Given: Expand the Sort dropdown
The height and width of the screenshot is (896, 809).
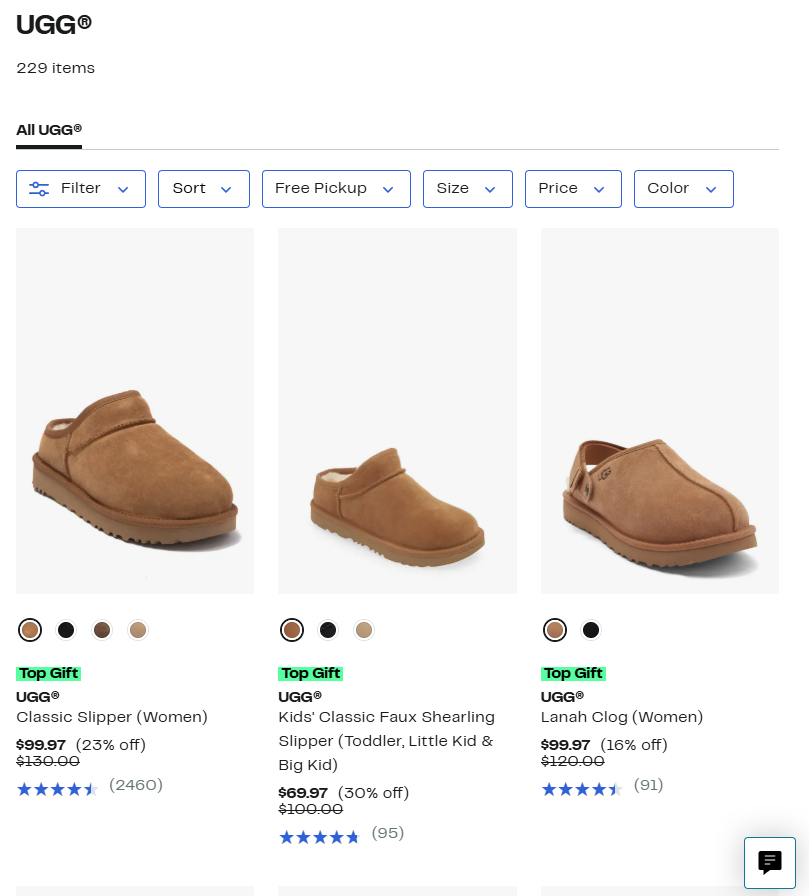Looking at the screenshot, I should click(203, 189).
